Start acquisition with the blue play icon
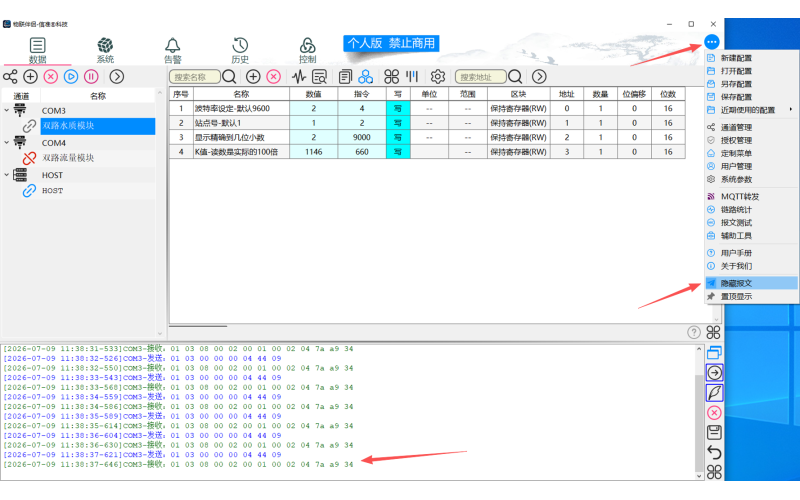Screen dimensions: 800x500 (x=71, y=77)
